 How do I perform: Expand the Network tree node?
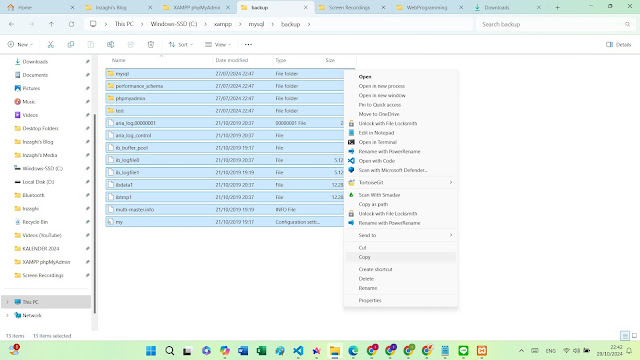pos(7,315)
